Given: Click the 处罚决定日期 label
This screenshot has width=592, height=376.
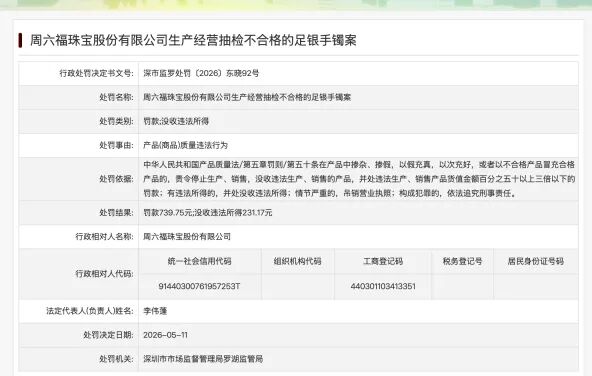Looking at the screenshot, I should (108, 335).
